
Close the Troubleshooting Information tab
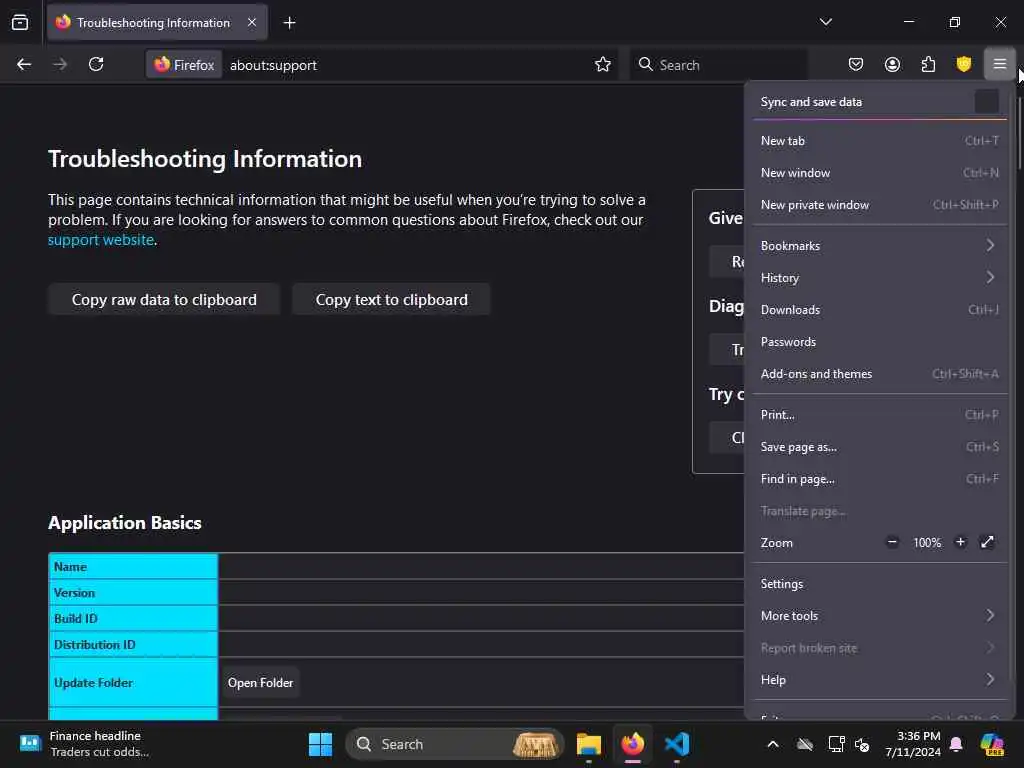pyautogui.click(x=252, y=22)
